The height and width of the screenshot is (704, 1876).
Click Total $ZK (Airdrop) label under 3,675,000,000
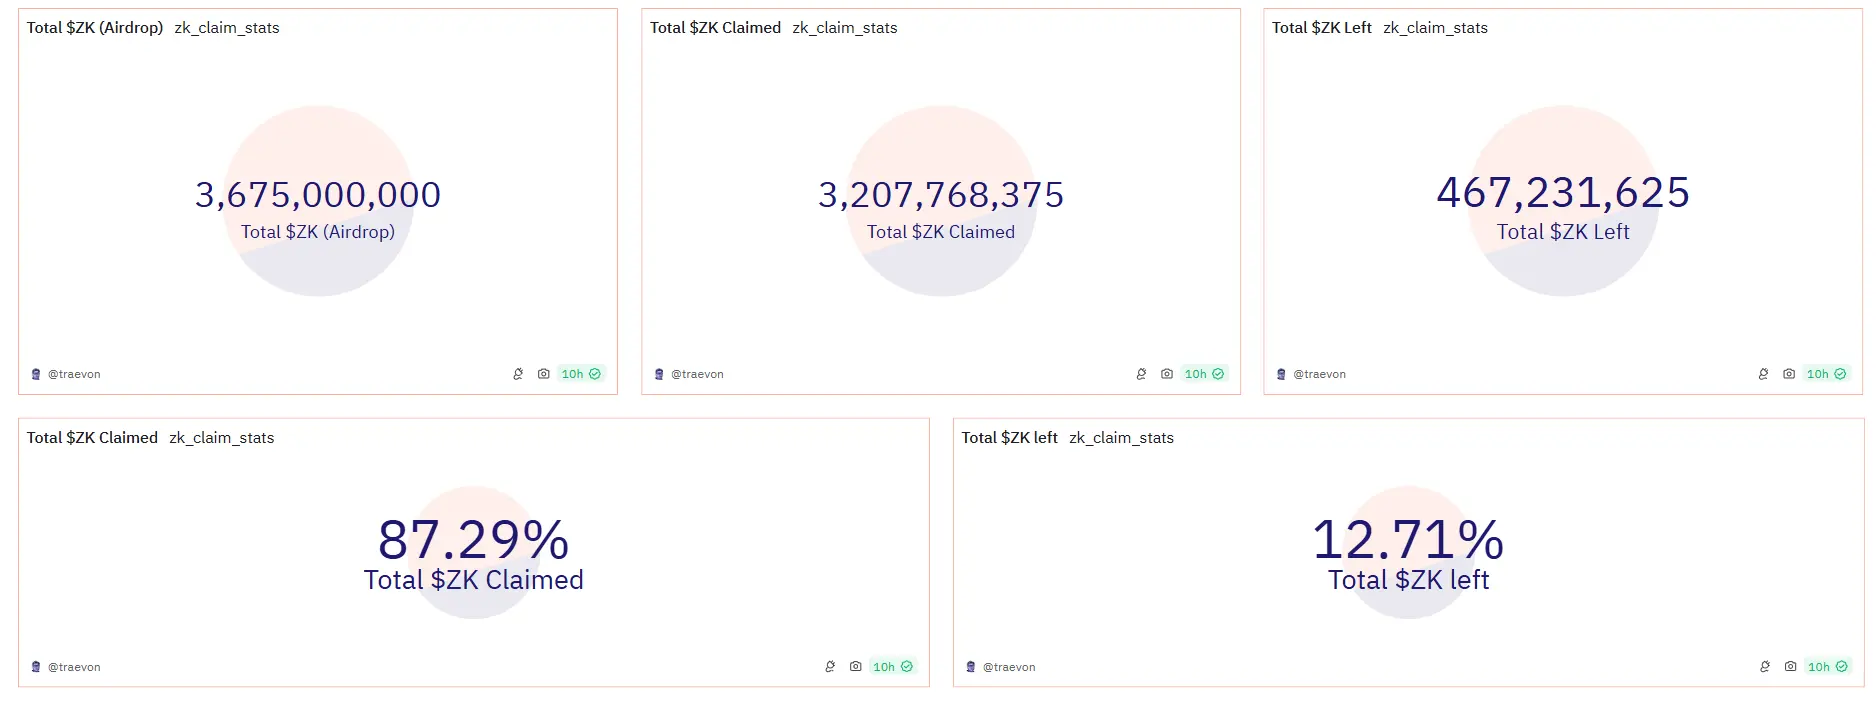pyautogui.click(x=318, y=232)
